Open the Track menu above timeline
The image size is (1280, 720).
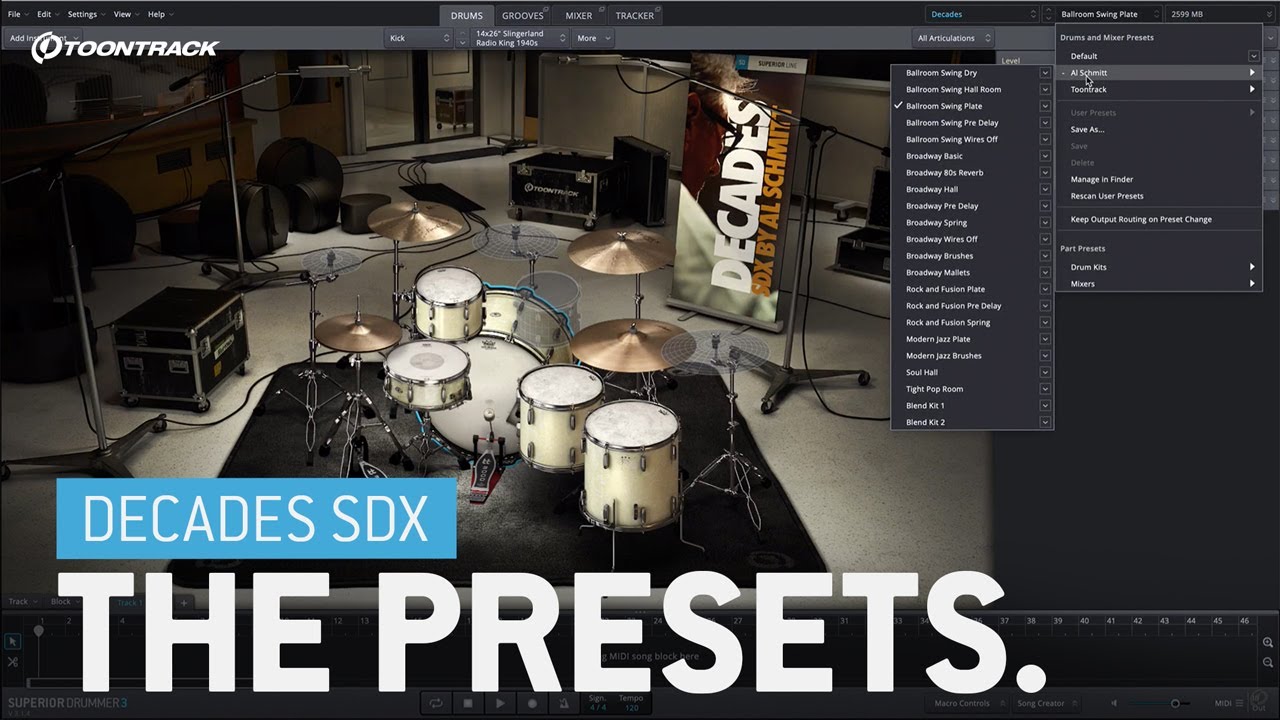pos(22,602)
